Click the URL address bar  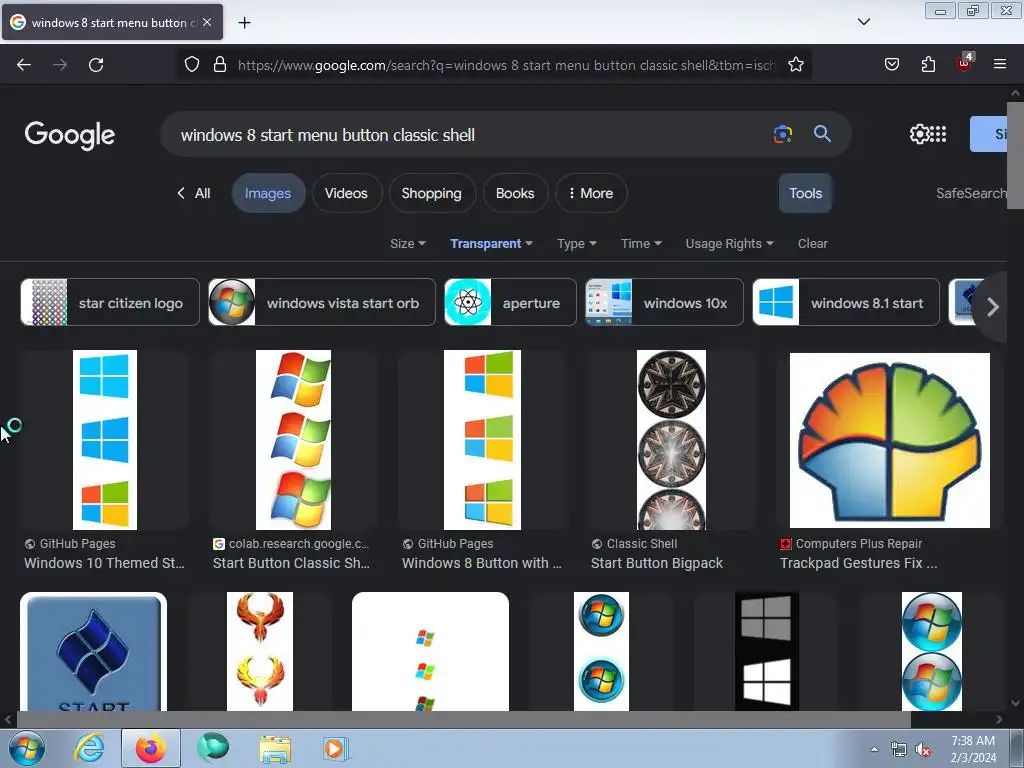pyautogui.click(x=506, y=65)
